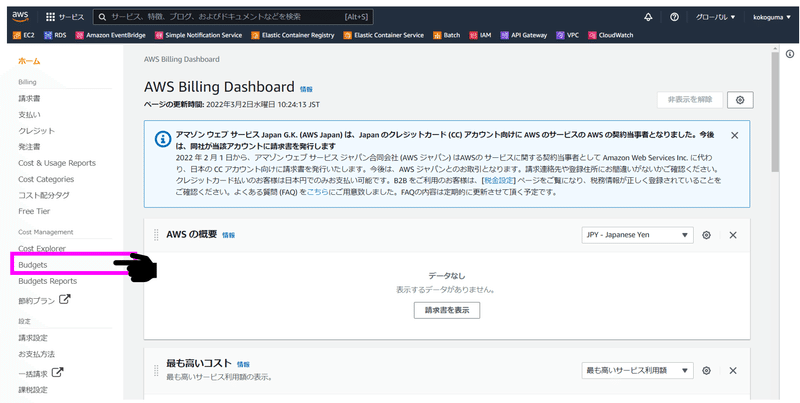Image resolution: width=800 pixels, height=403 pixels.
Task: Open 請求書 in the Billing sidebar
Action: pyautogui.click(x=29, y=98)
